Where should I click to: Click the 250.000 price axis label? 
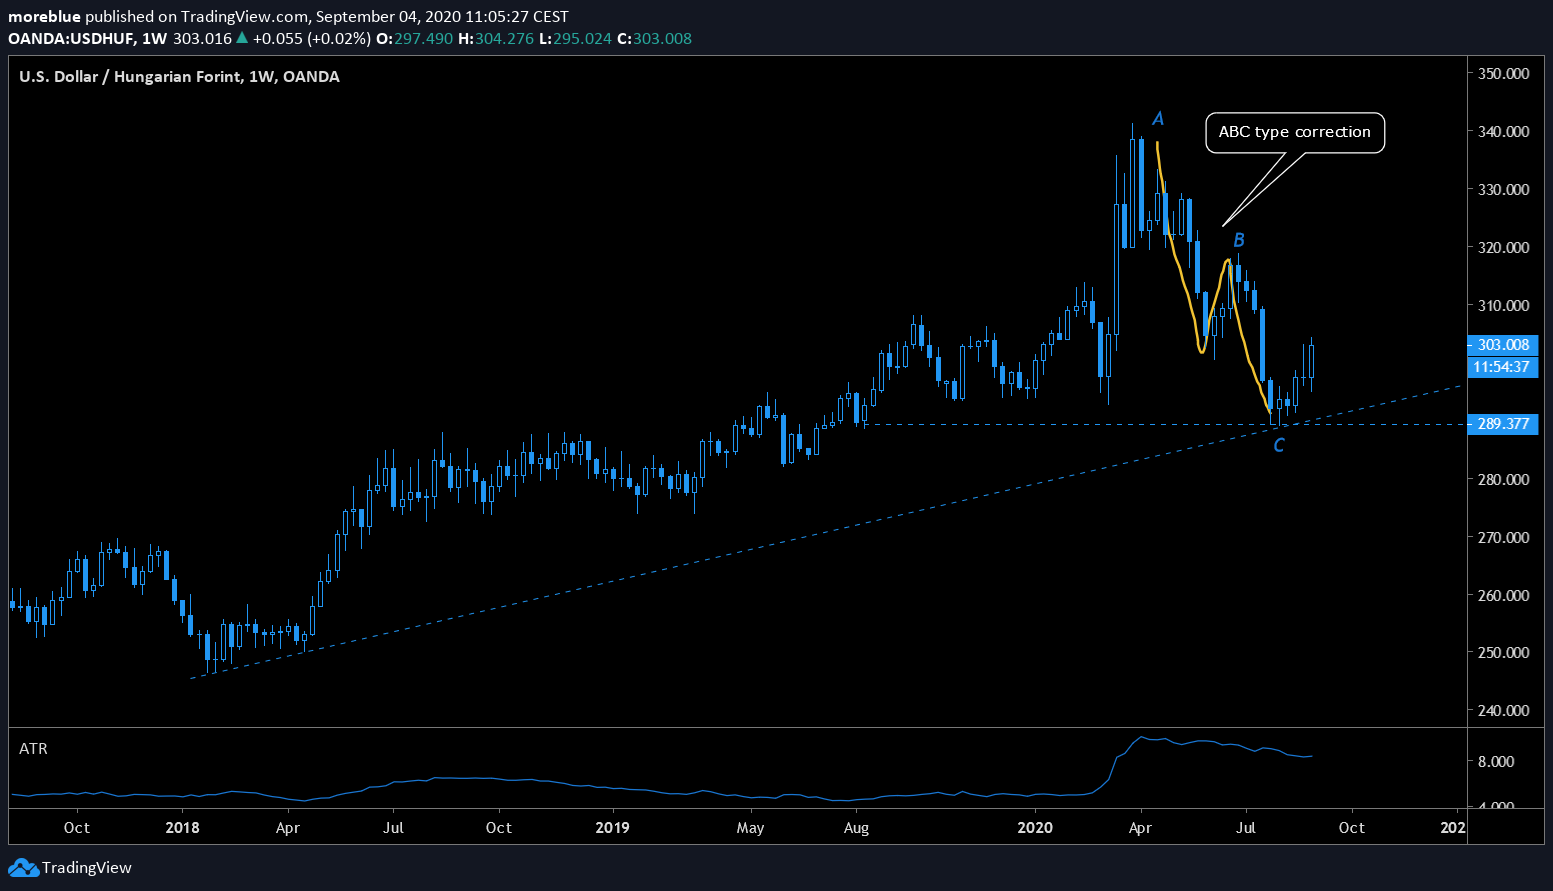click(x=1503, y=653)
